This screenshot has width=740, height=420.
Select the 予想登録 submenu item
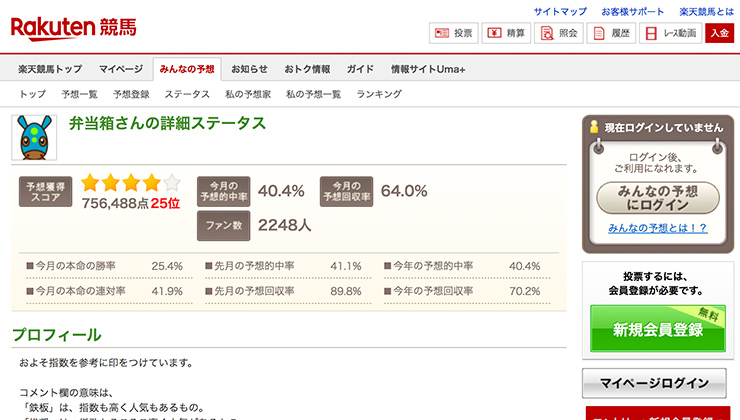pyautogui.click(x=131, y=94)
